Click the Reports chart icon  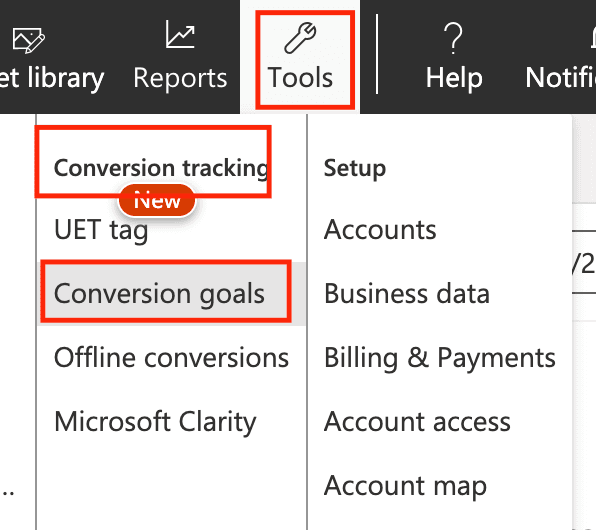click(180, 35)
